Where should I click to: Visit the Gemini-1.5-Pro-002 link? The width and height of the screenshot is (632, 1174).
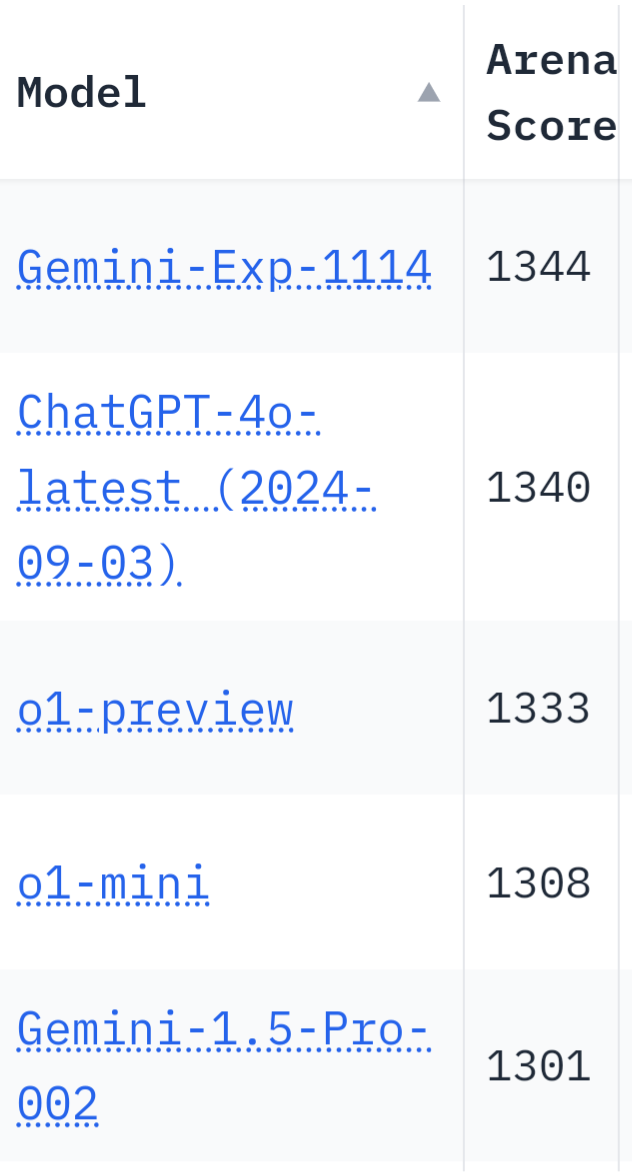tap(223, 1030)
